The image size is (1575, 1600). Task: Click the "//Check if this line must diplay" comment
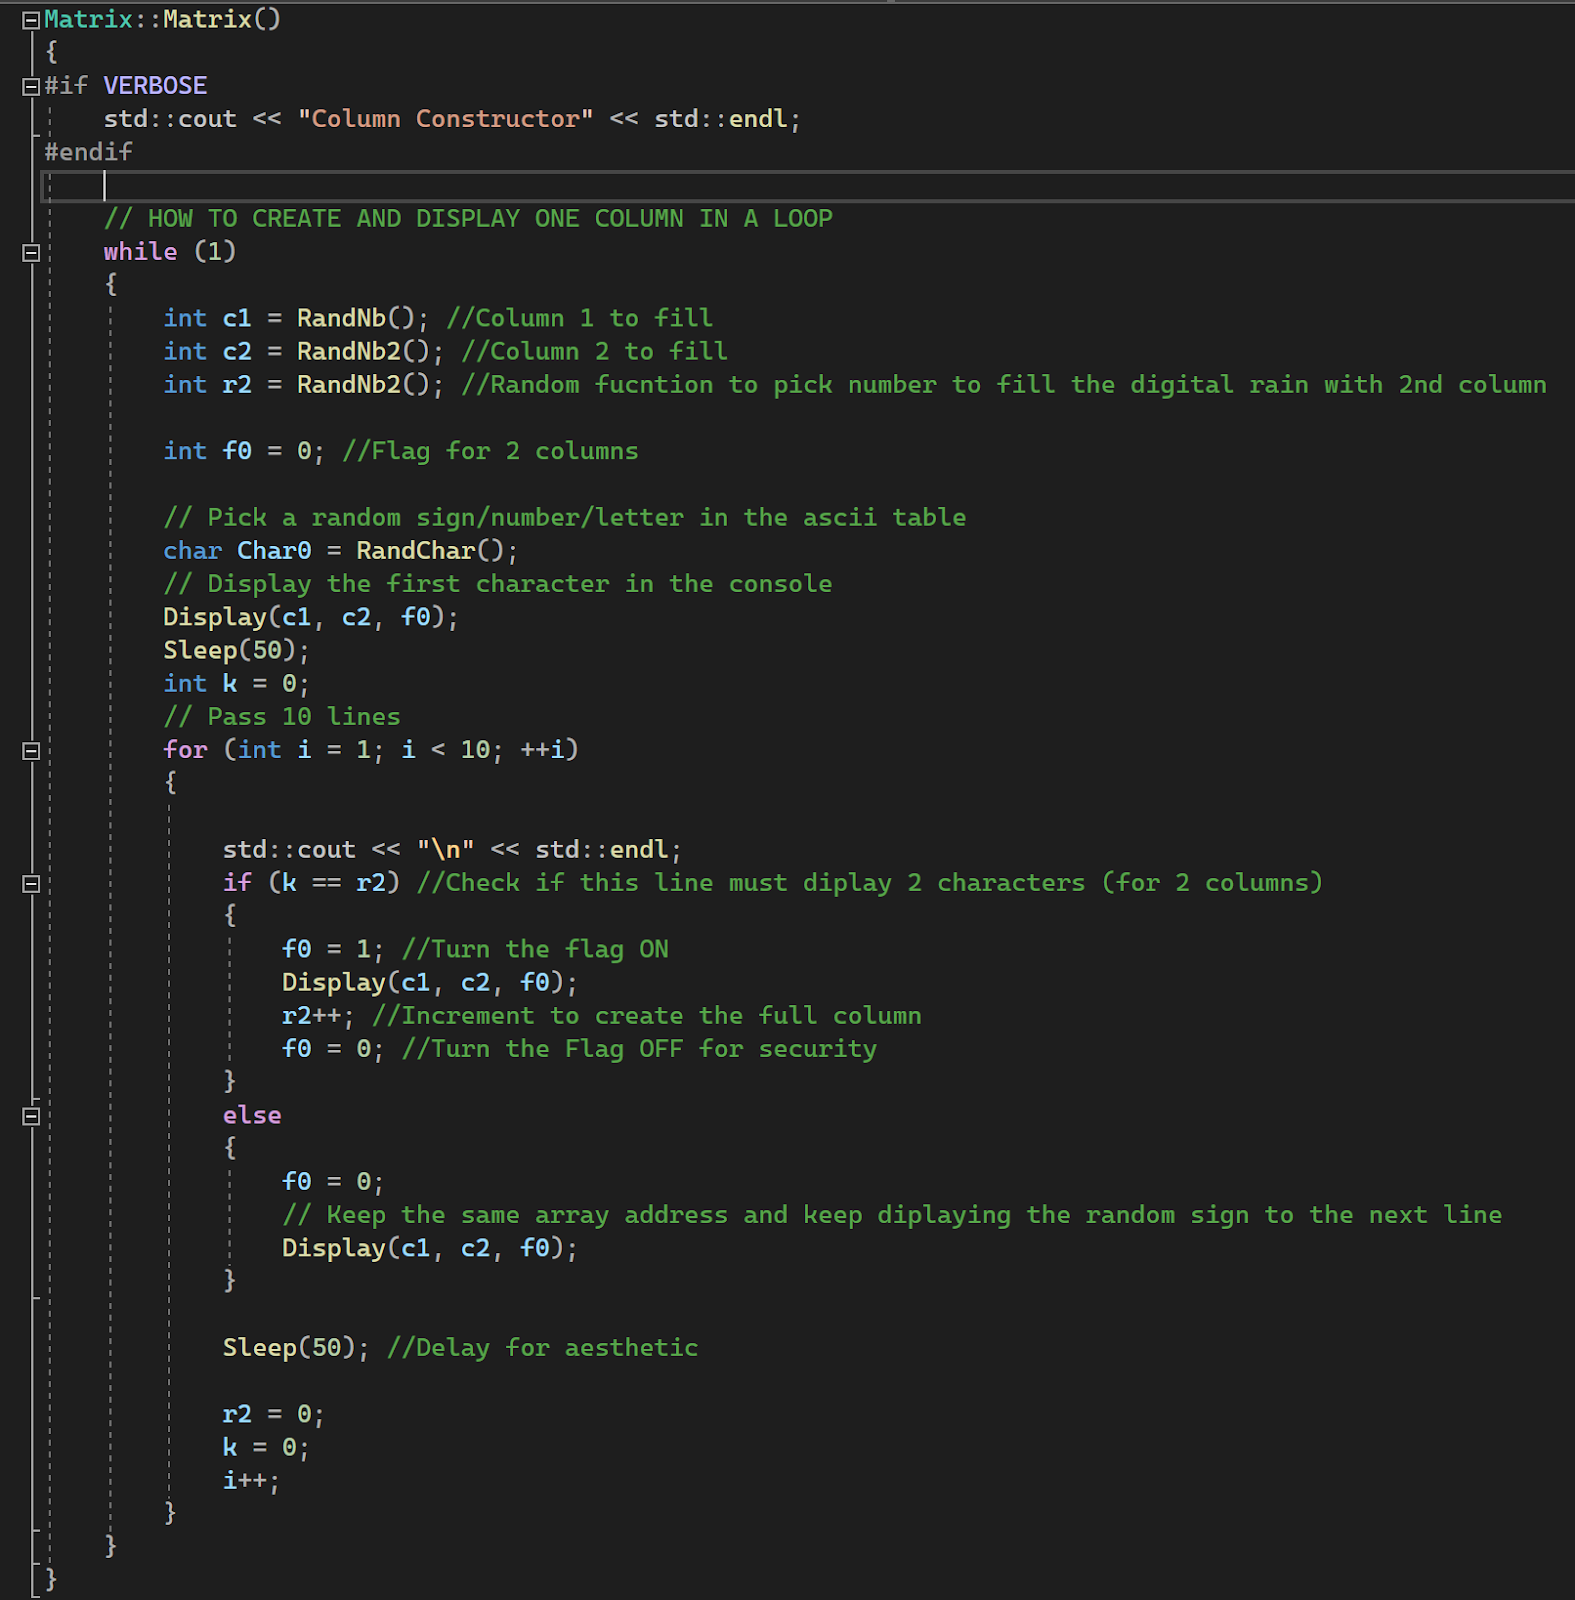[x=869, y=883]
